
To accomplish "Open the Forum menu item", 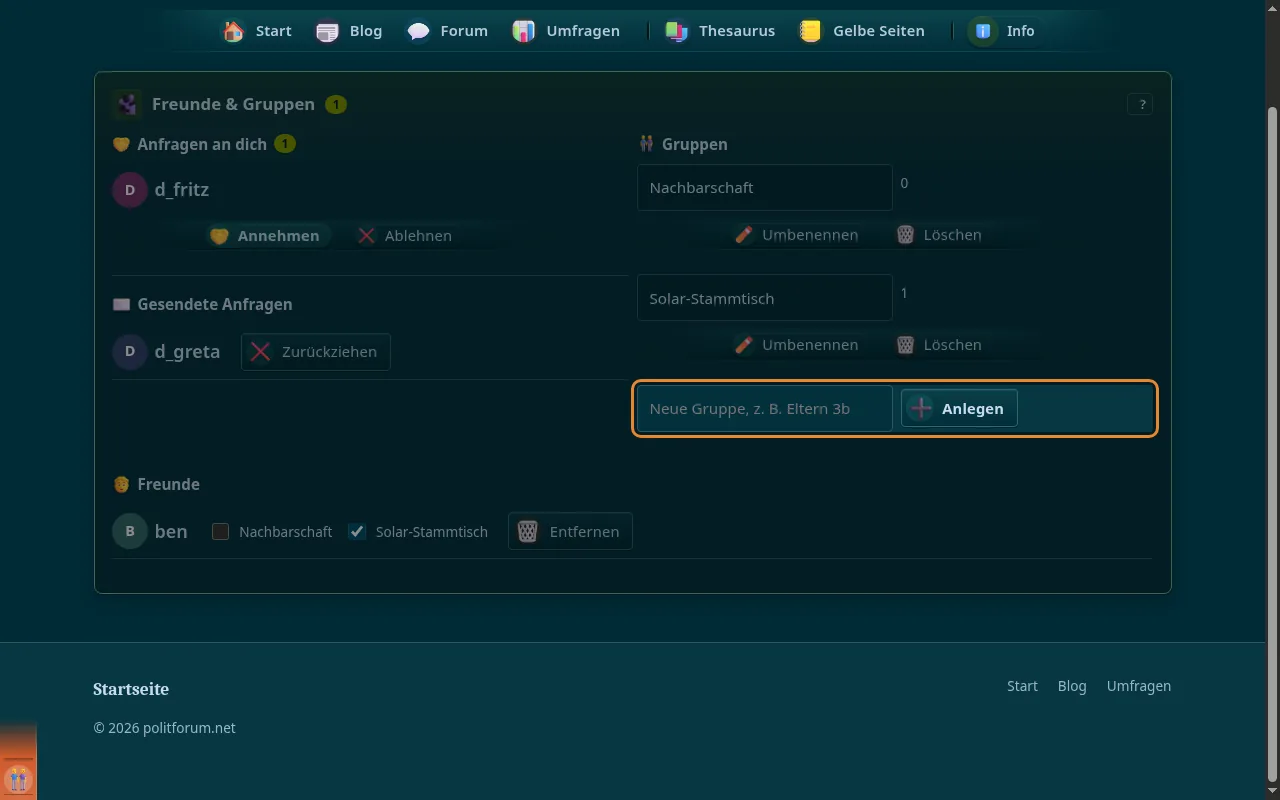I will pos(448,31).
